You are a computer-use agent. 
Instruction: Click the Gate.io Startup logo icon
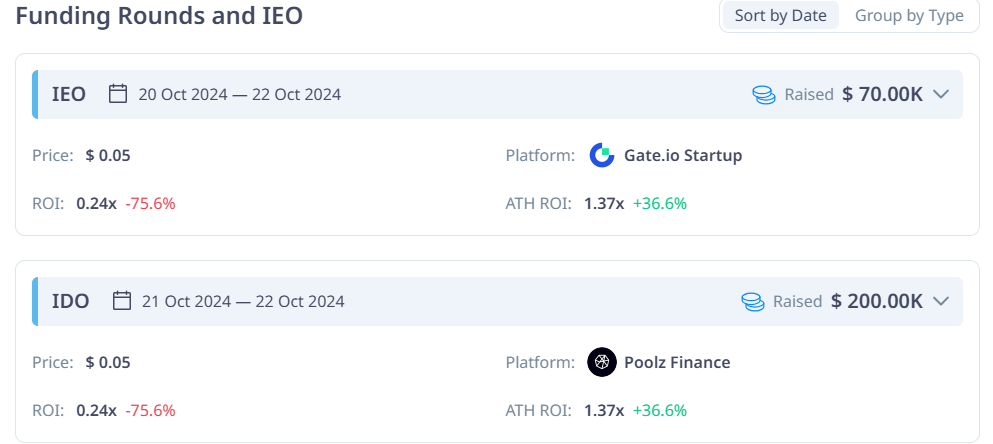click(x=602, y=155)
